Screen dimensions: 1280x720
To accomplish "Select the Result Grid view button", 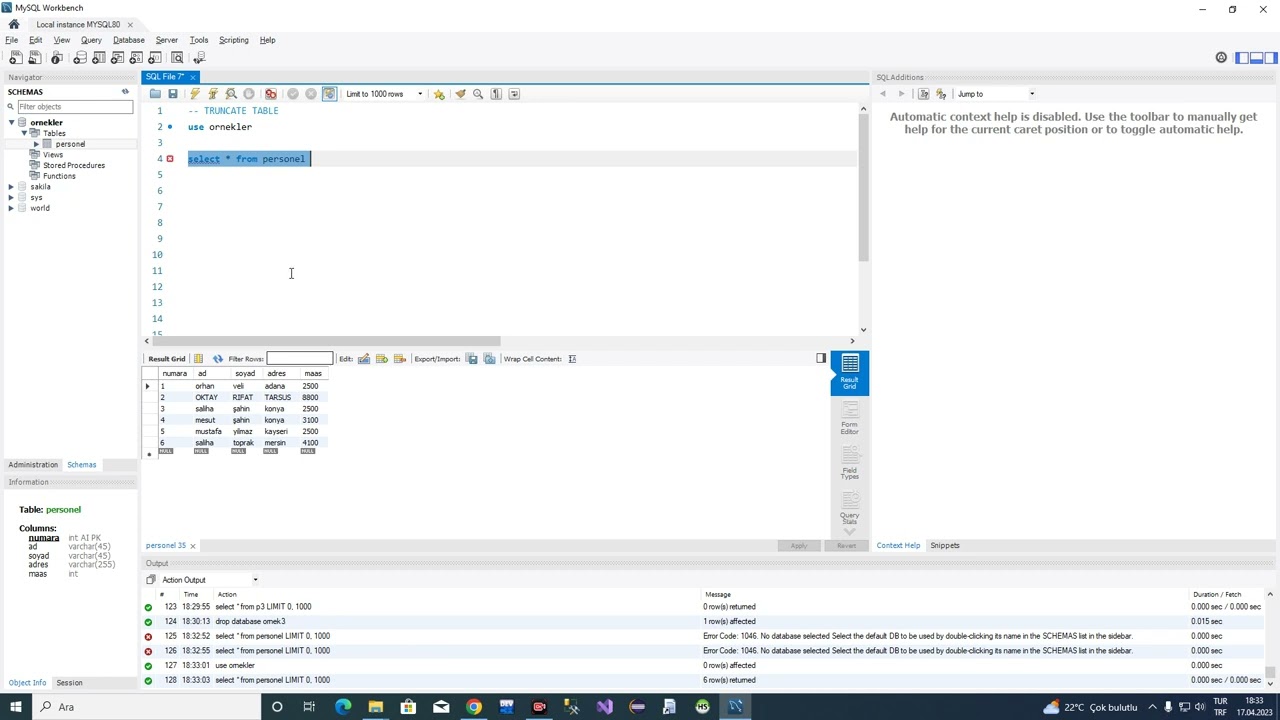I will click(x=850, y=373).
